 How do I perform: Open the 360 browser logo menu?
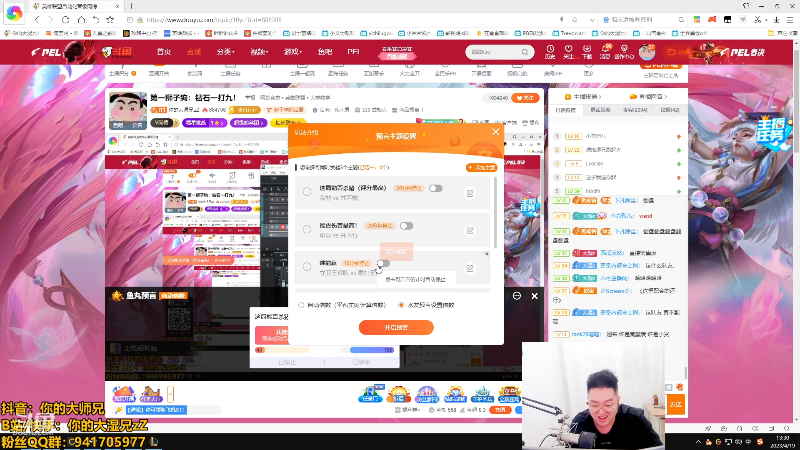coord(14,13)
